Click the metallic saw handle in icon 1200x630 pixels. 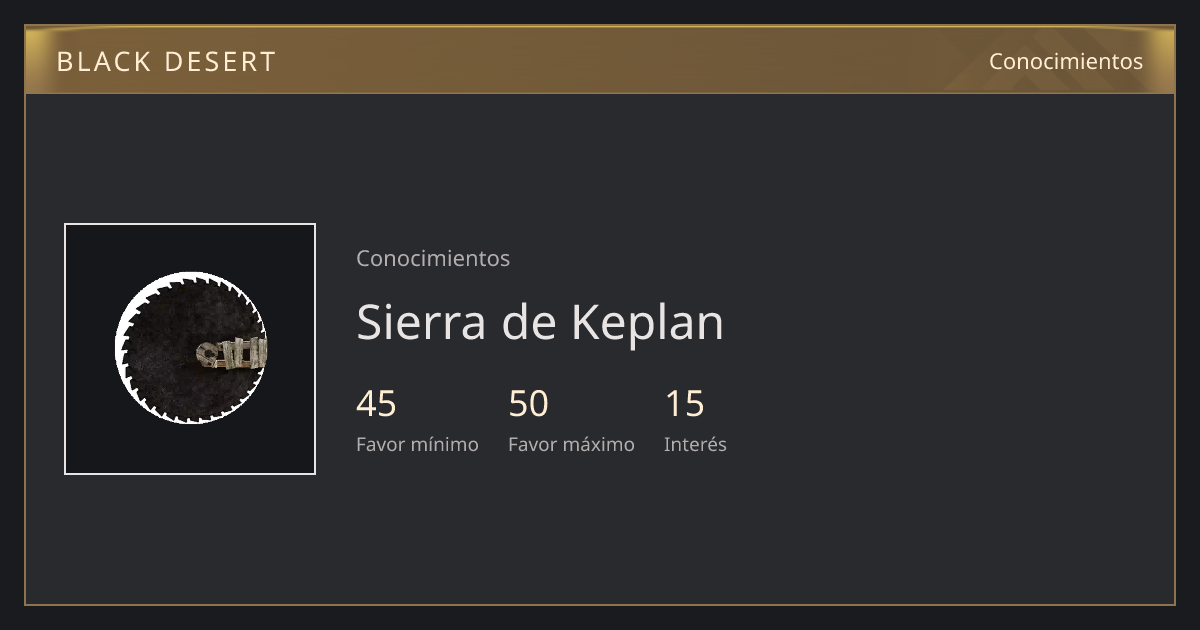pyautogui.click(x=232, y=354)
